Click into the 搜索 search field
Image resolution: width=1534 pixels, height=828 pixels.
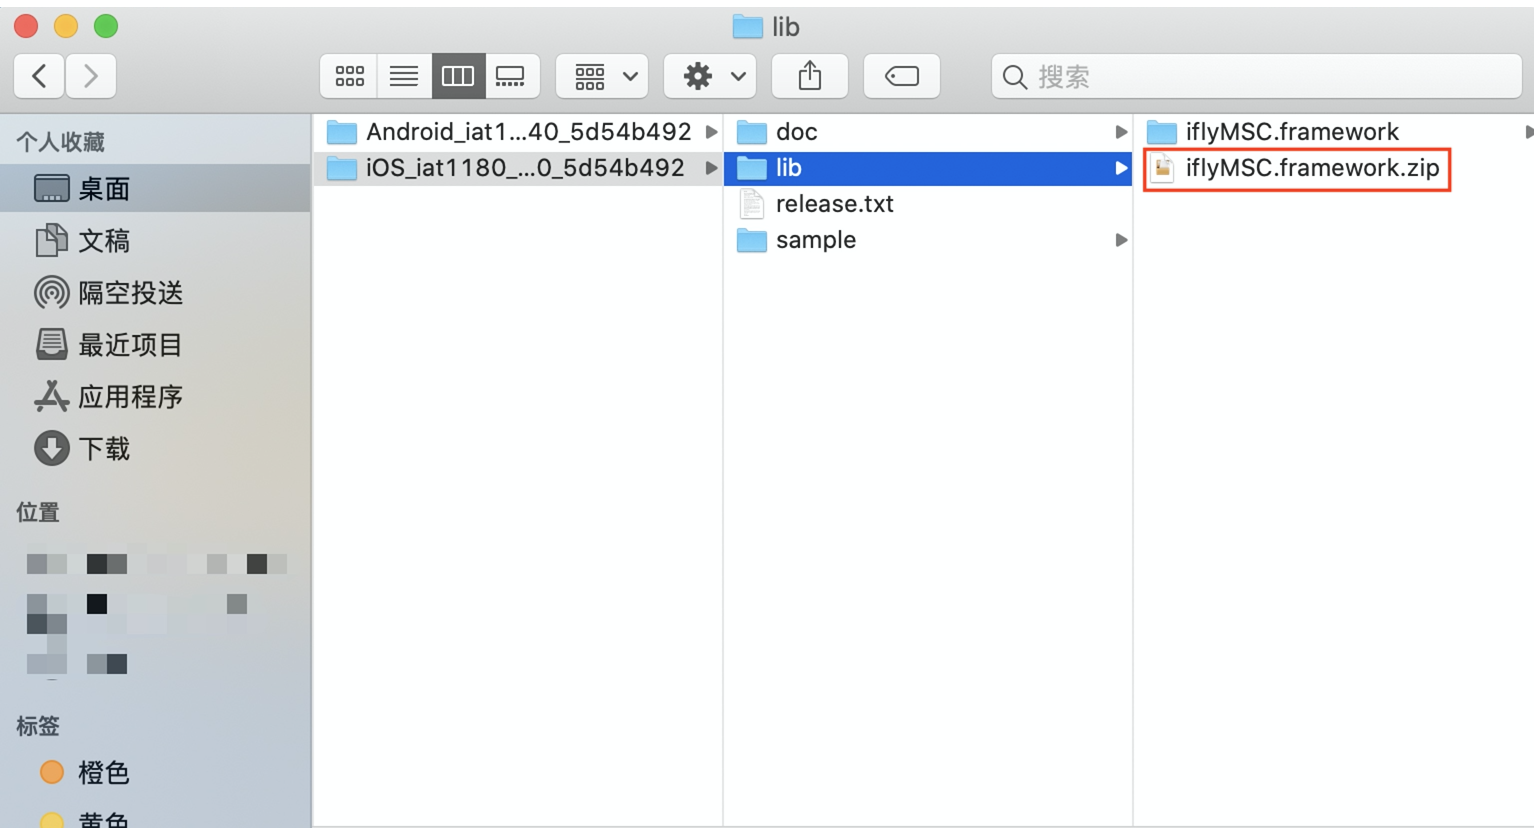pos(1257,76)
